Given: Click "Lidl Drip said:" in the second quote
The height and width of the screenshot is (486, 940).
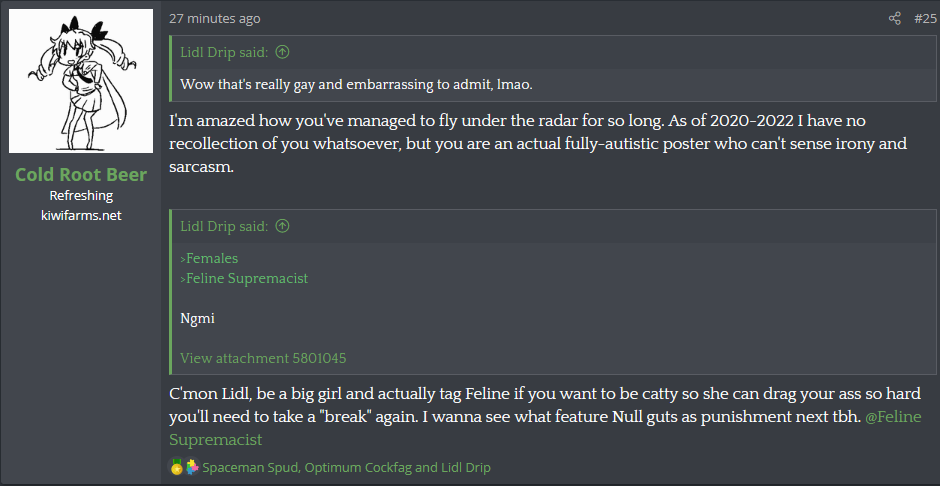Looking at the screenshot, I should point(224,227).
